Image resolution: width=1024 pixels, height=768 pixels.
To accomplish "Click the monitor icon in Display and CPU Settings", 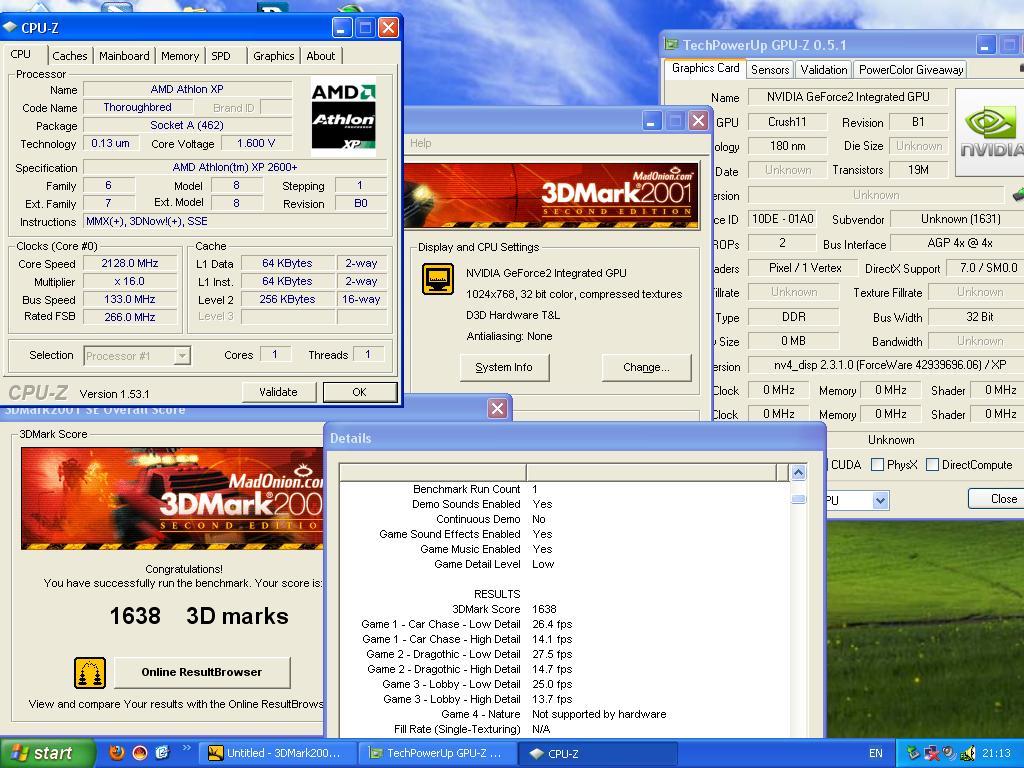I will coord(438,279).
